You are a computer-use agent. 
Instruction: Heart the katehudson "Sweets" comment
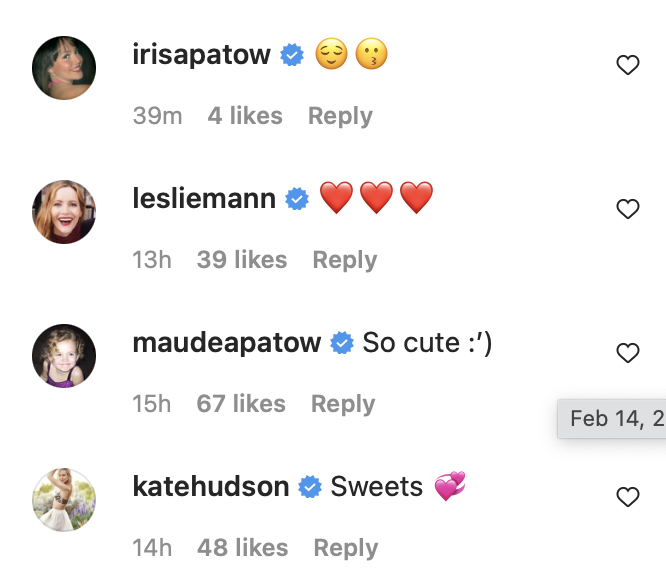pyautogui.click(x=627, y=497)
